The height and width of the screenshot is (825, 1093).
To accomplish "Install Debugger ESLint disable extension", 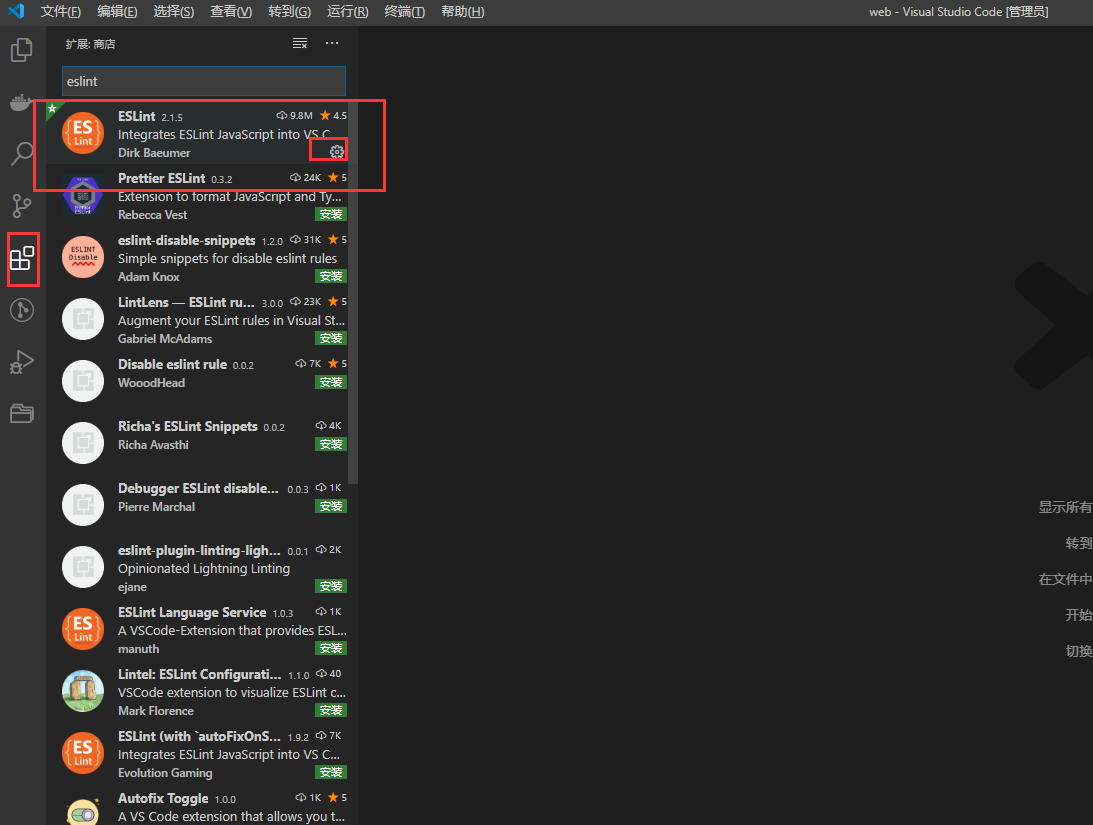I will (330, 506).
